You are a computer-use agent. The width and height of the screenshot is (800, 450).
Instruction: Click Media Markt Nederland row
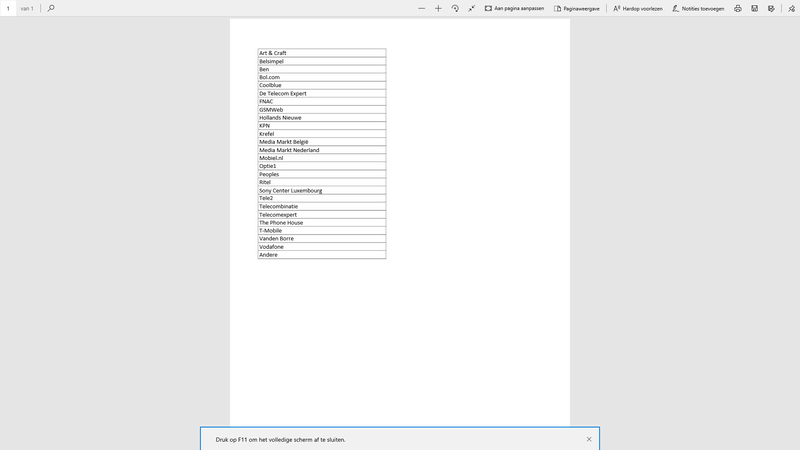321,150
